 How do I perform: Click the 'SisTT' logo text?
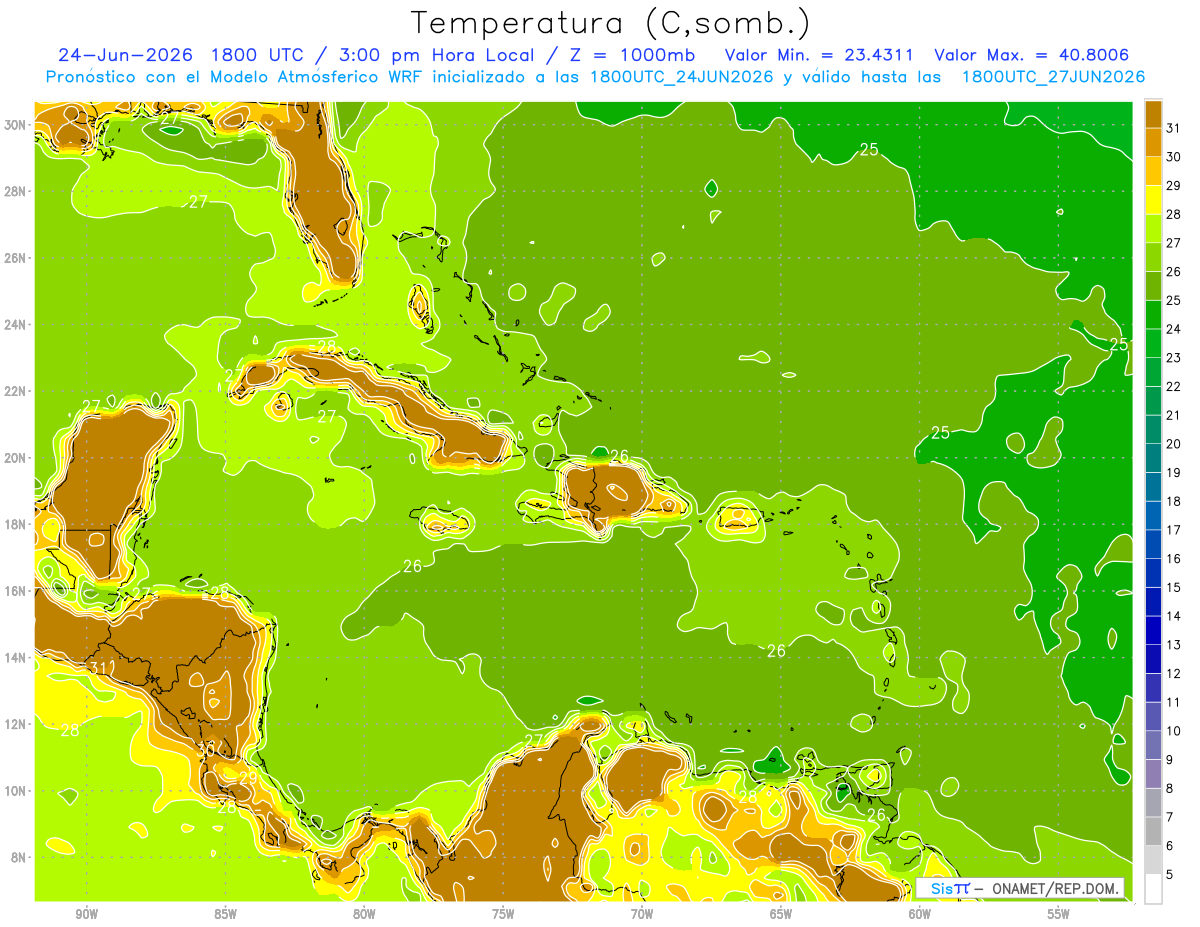click(950, 888)
